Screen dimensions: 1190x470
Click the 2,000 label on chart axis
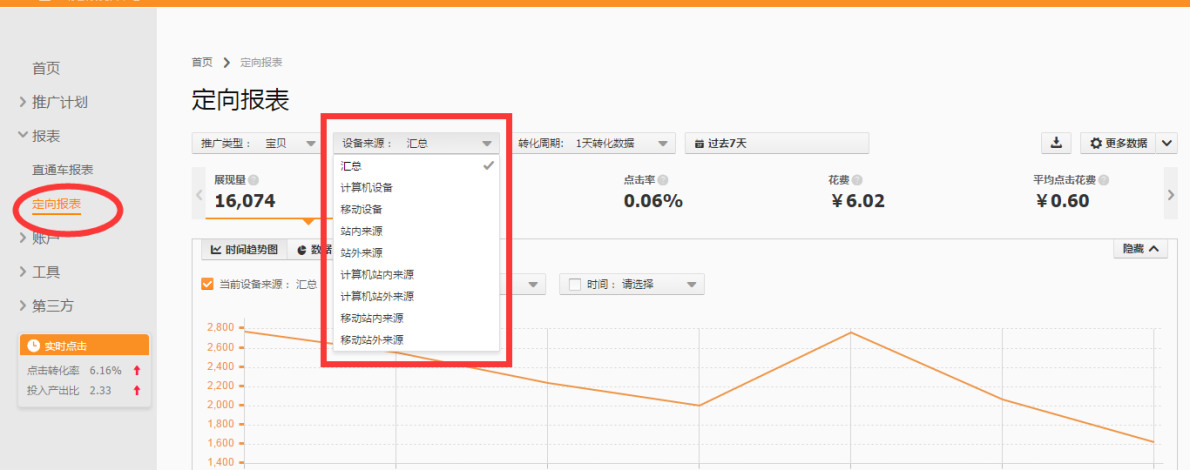click(219, 405)
